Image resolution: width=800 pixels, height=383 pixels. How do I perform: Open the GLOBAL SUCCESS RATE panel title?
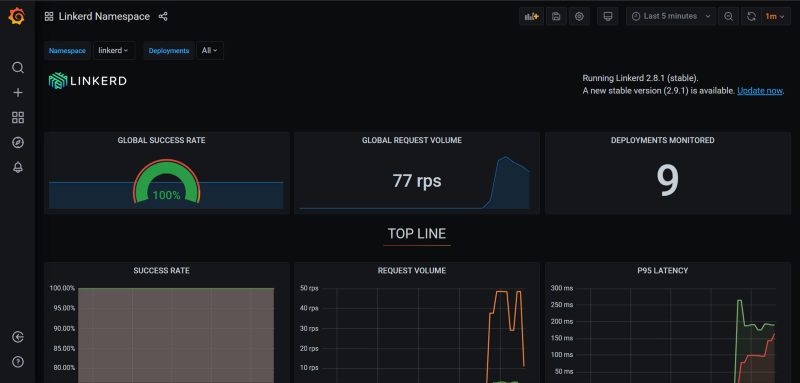coord(162,140)
